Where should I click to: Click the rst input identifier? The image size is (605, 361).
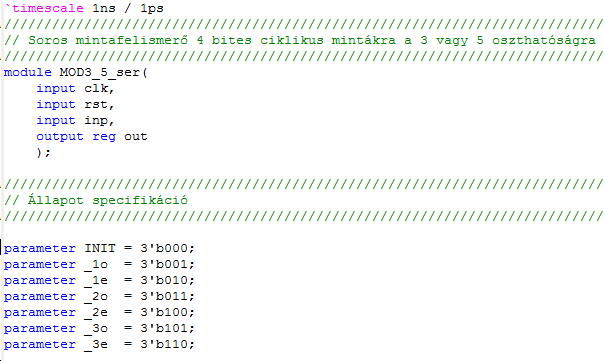(x=96, y=105)
